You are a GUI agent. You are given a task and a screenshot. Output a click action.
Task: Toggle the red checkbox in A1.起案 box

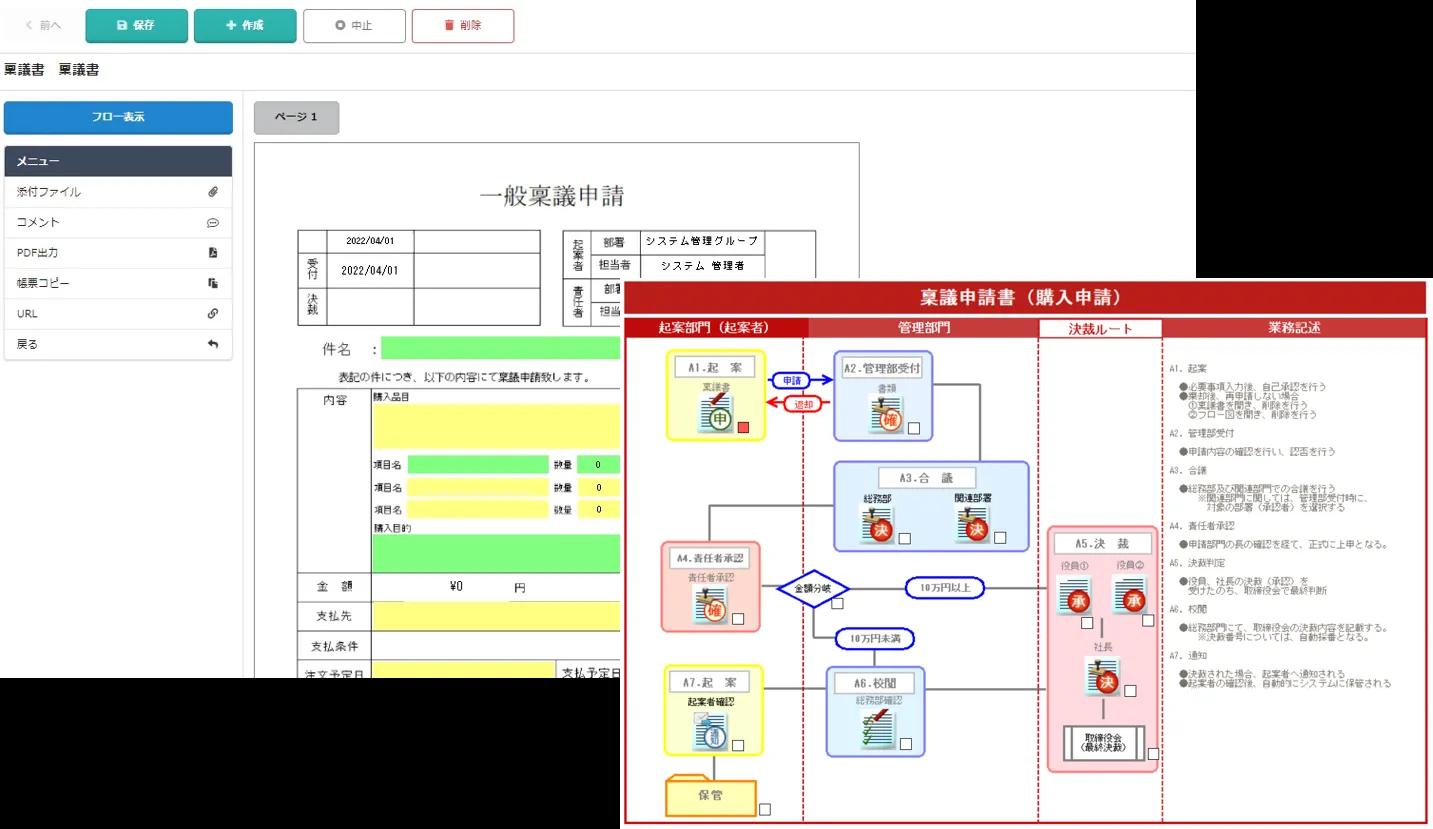743,429
